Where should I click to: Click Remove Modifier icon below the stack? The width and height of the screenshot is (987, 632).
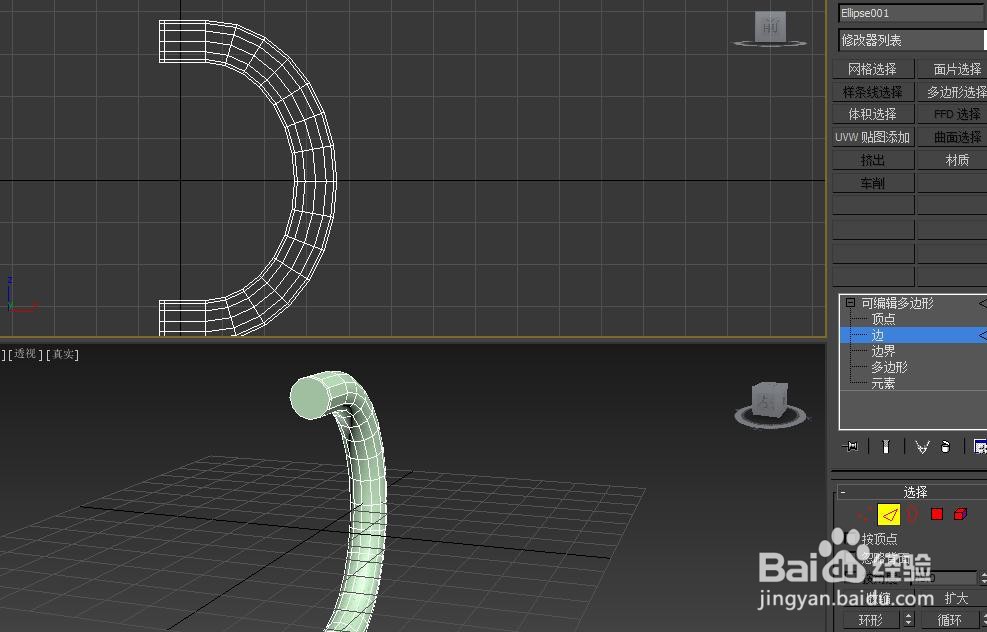(945, 446)
